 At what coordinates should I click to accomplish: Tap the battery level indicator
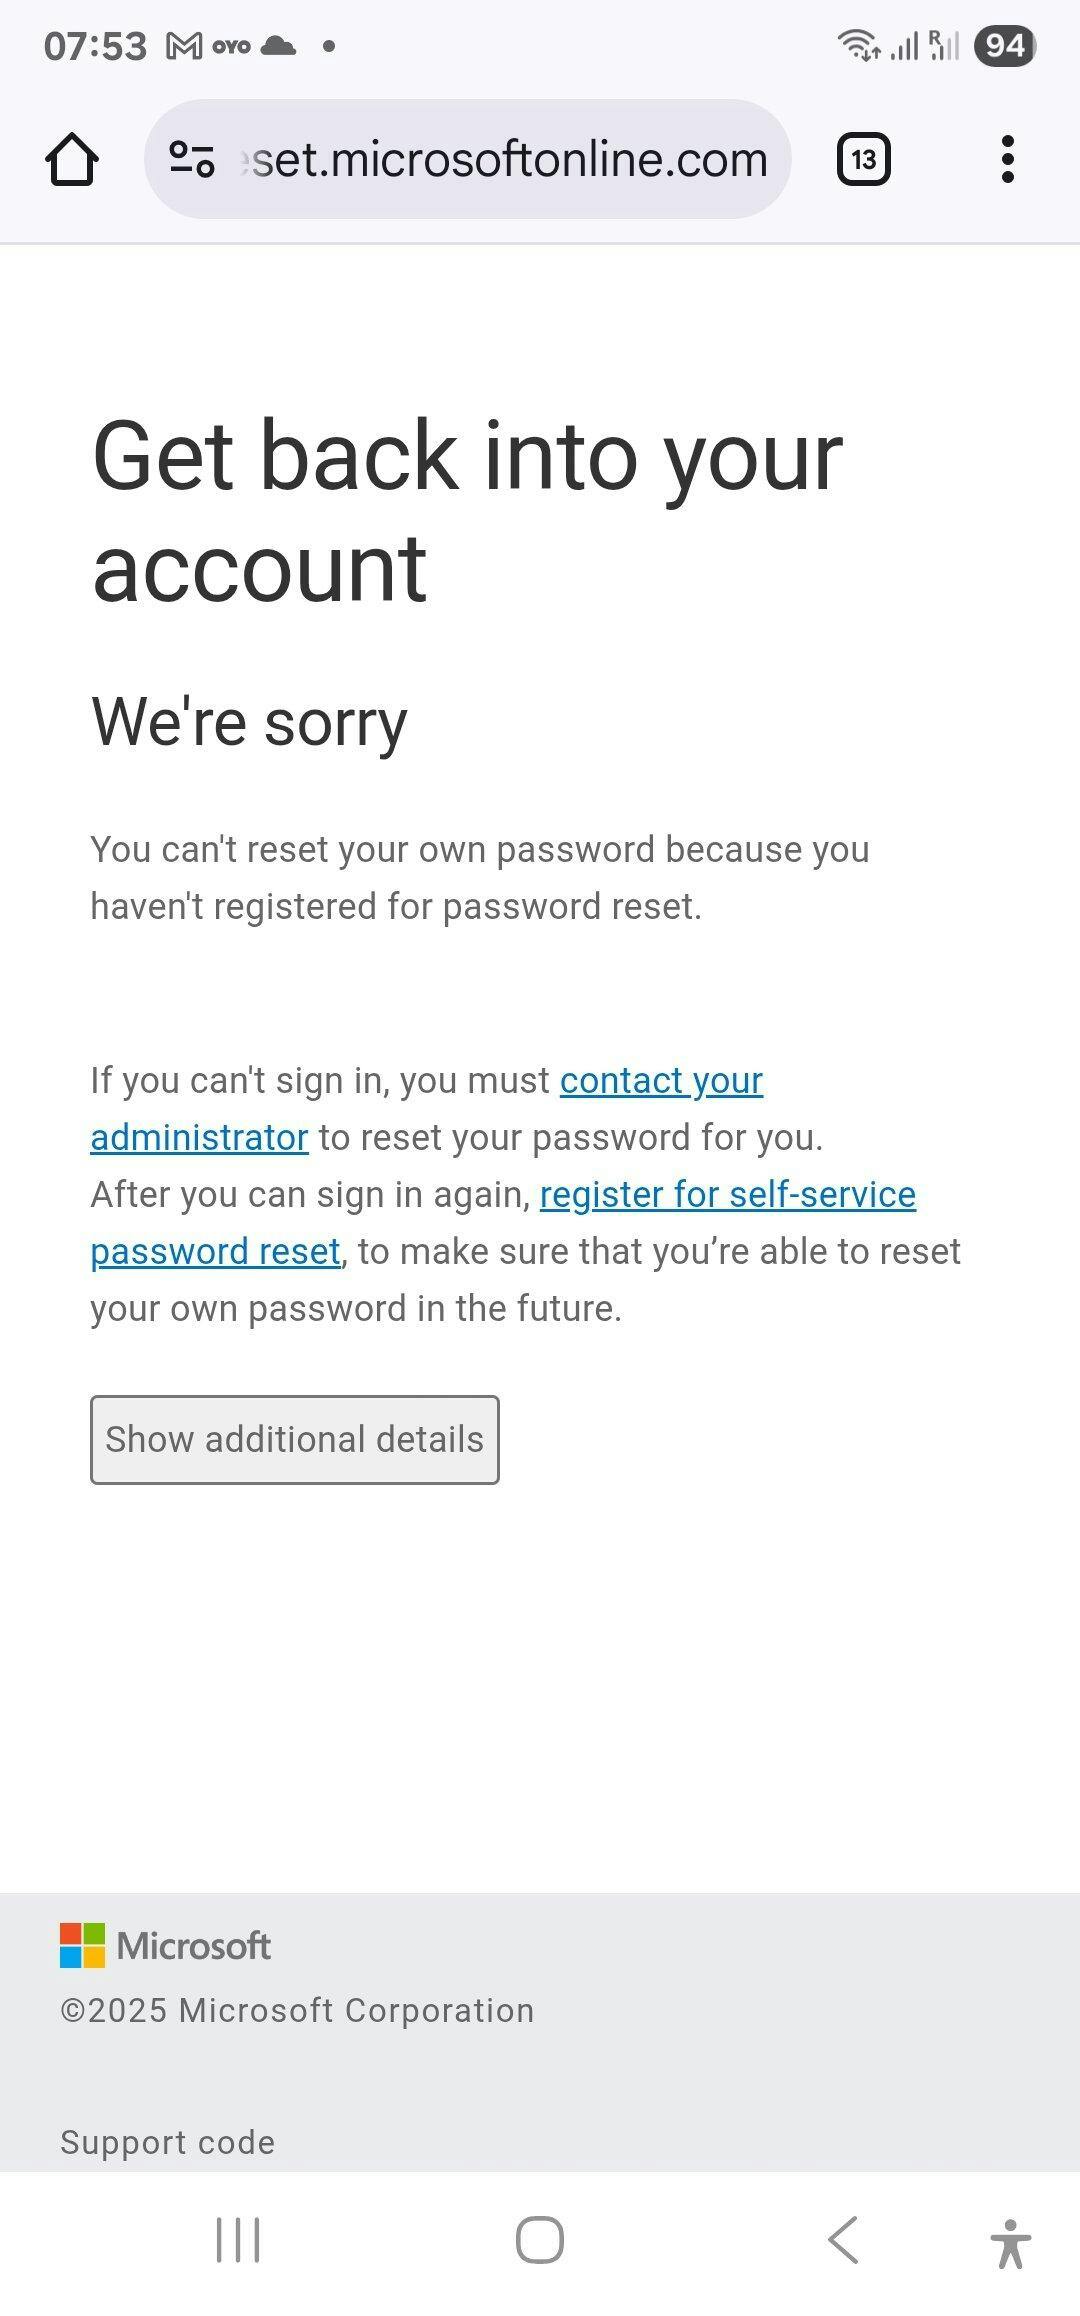click(x=1004, y=46)
